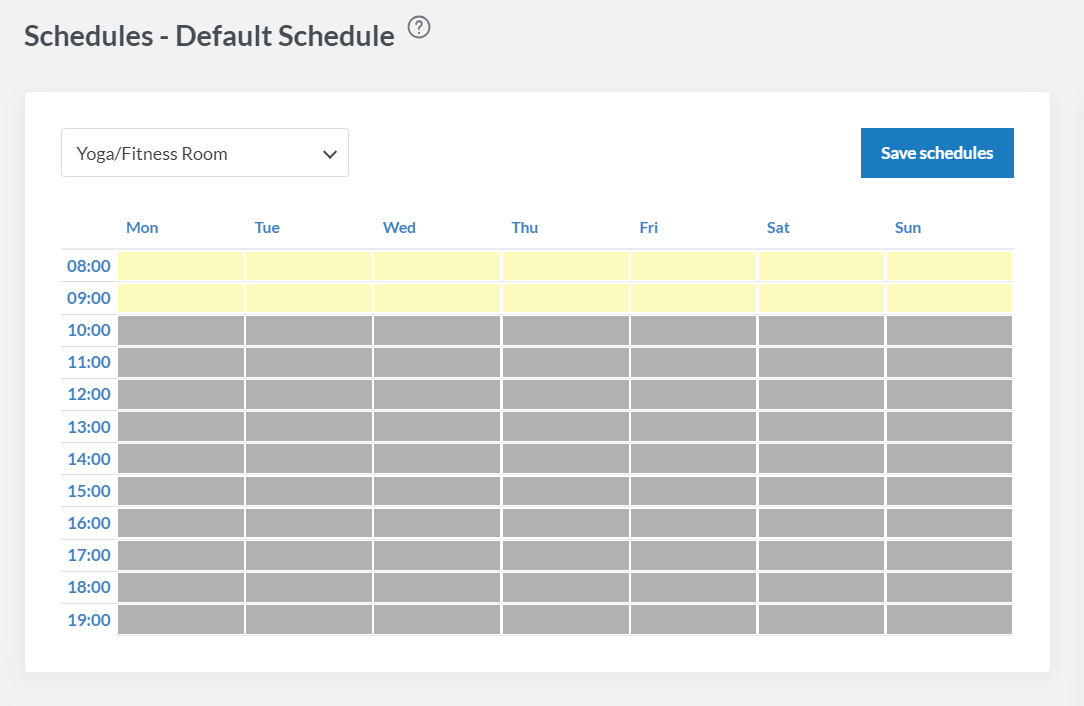Enable Monday 17:00 time slot
This screenshot has width=1084, height=706.
[181, 555]
